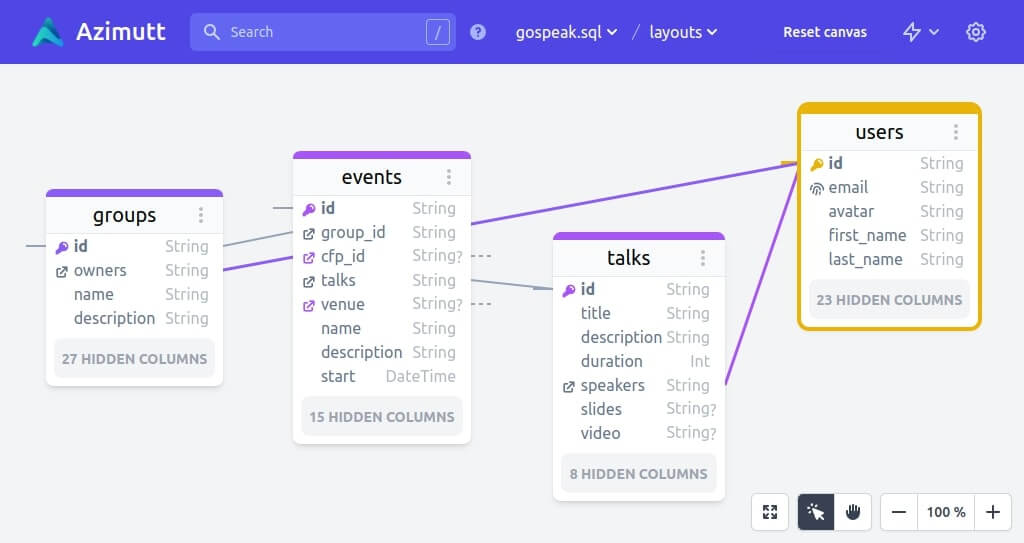Open the settings gear icon
This screenshot has height=543, width=1024.
pyautogui.click(x=976, y=32)
